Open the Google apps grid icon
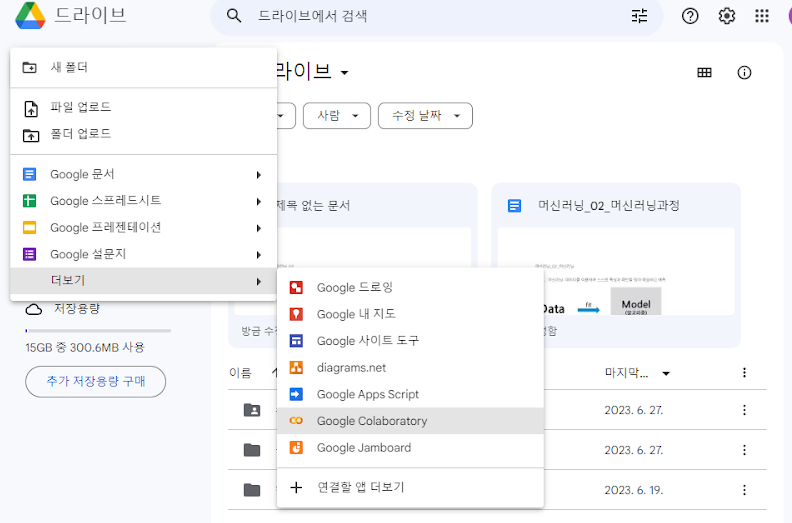The height and width of the screenshot is (523, 792). tap(762, 16)
